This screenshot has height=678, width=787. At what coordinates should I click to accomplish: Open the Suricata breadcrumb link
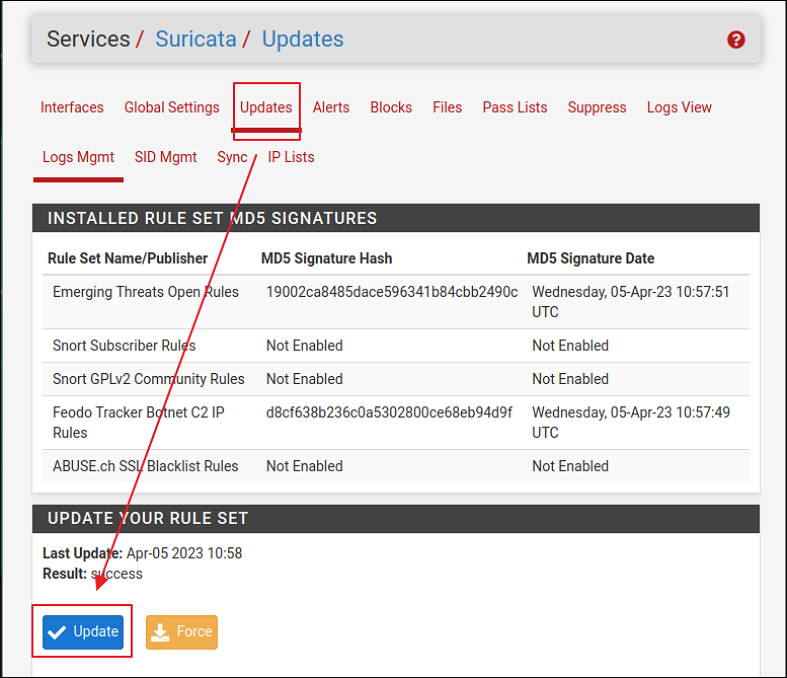196,39
